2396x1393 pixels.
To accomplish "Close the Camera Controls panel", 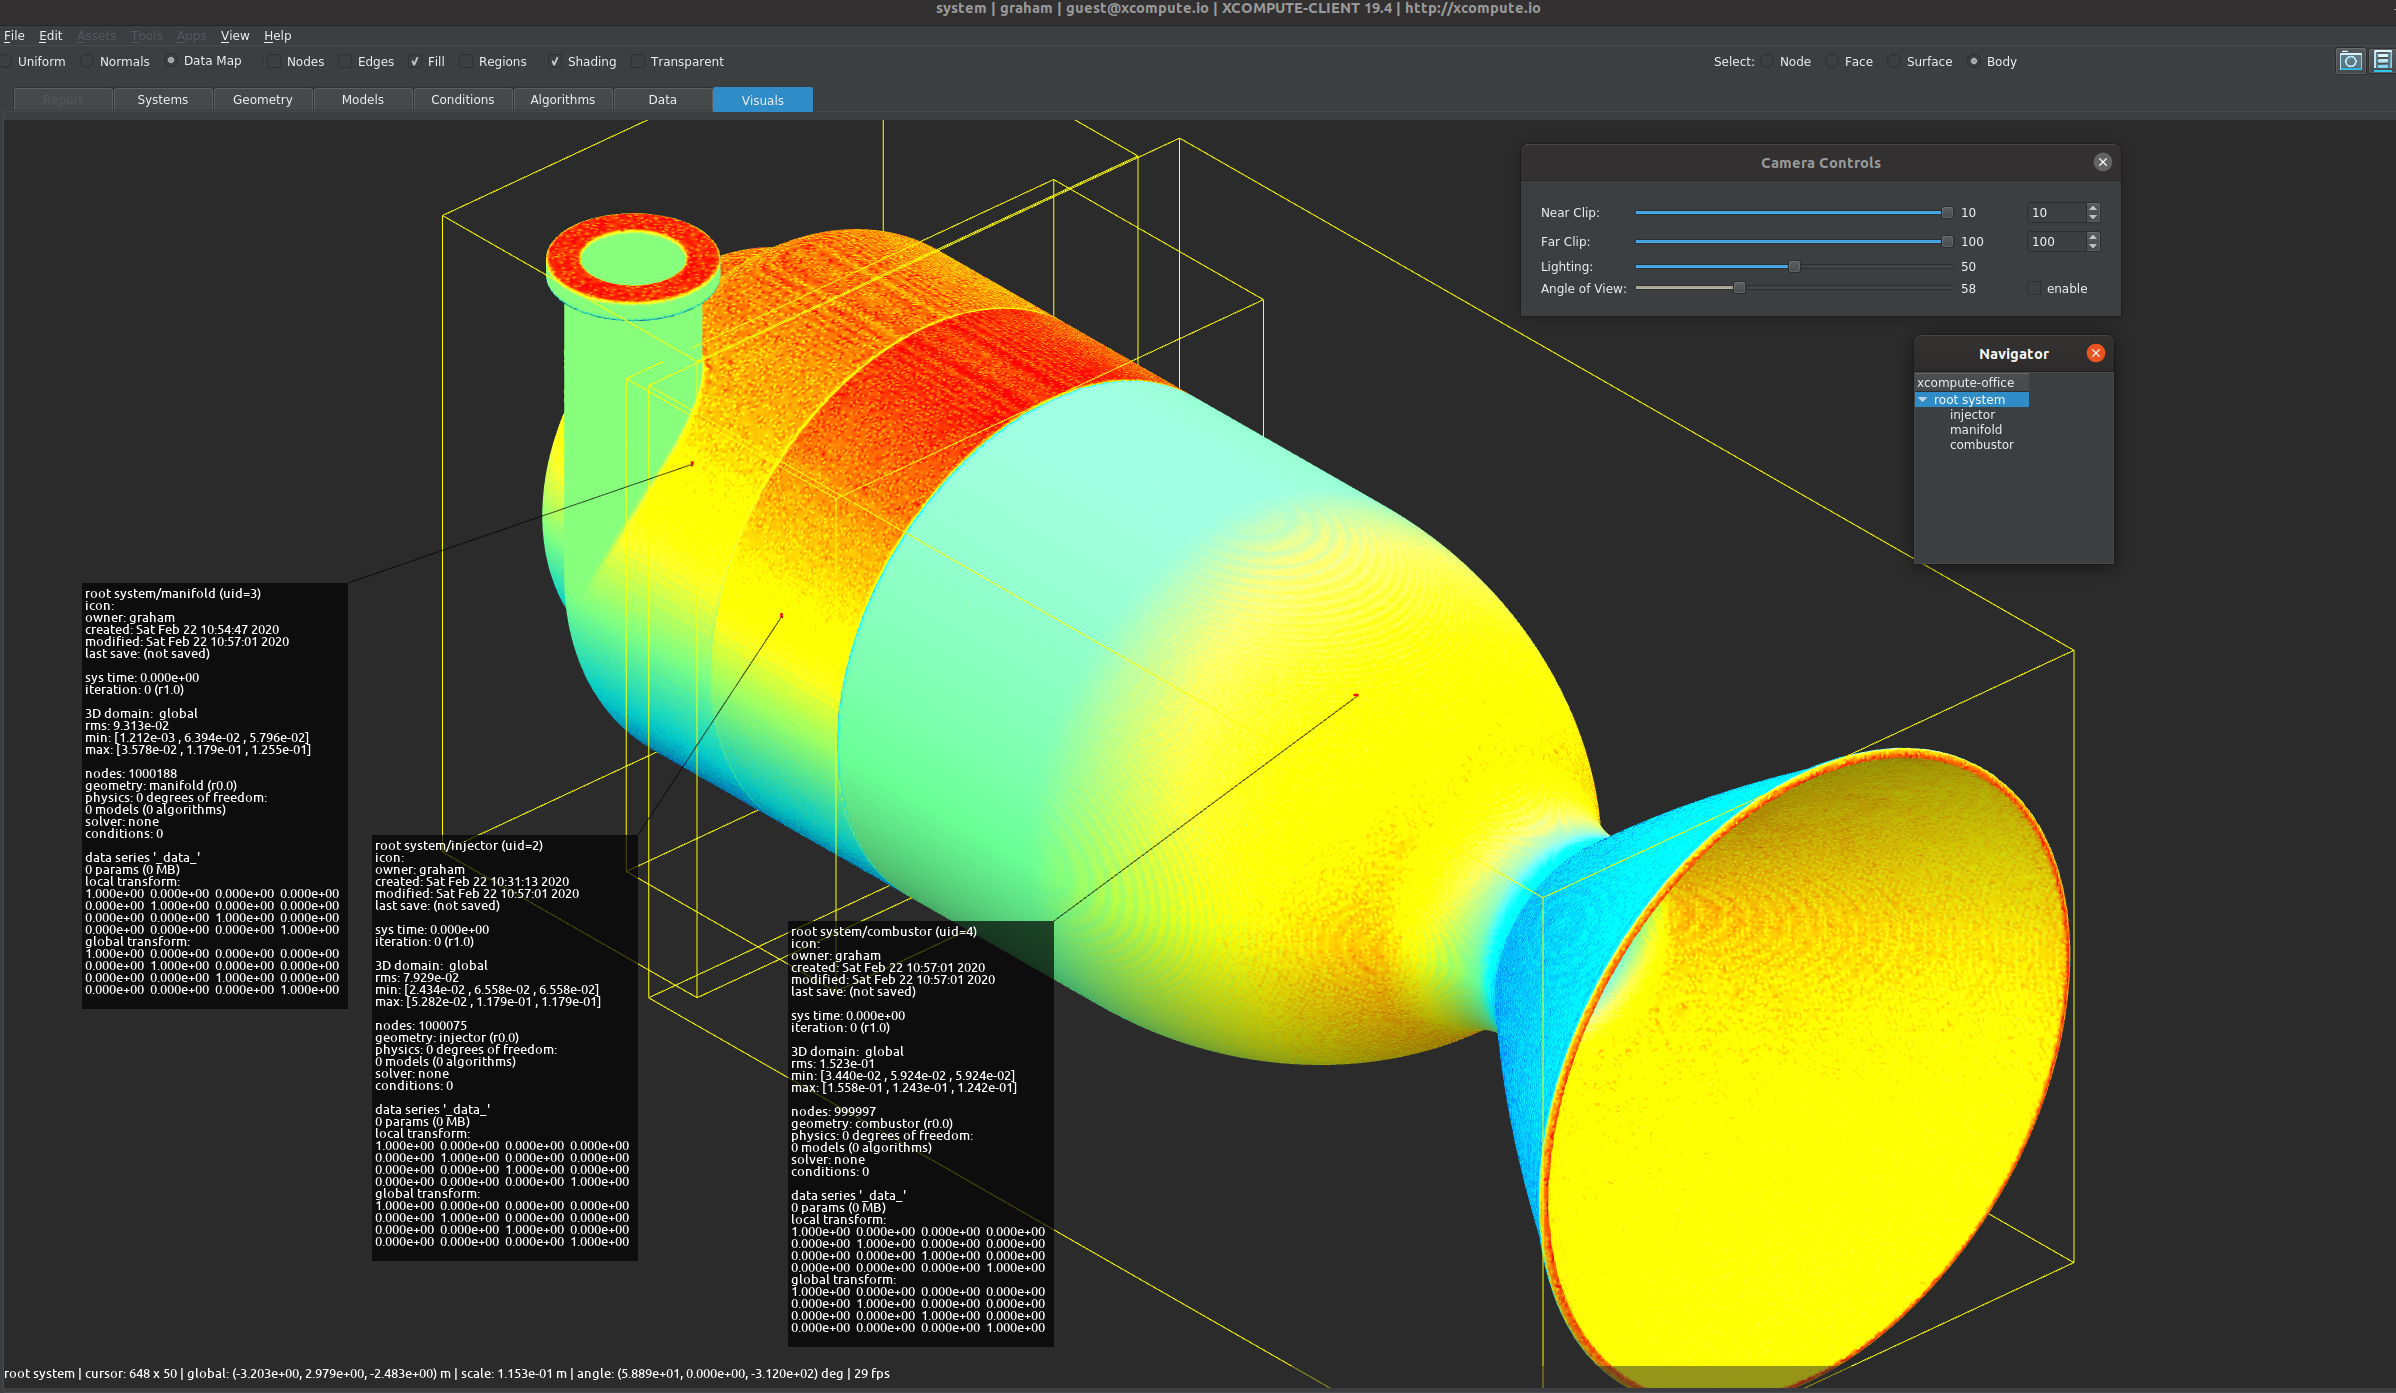I will [x=2102, y=162].
